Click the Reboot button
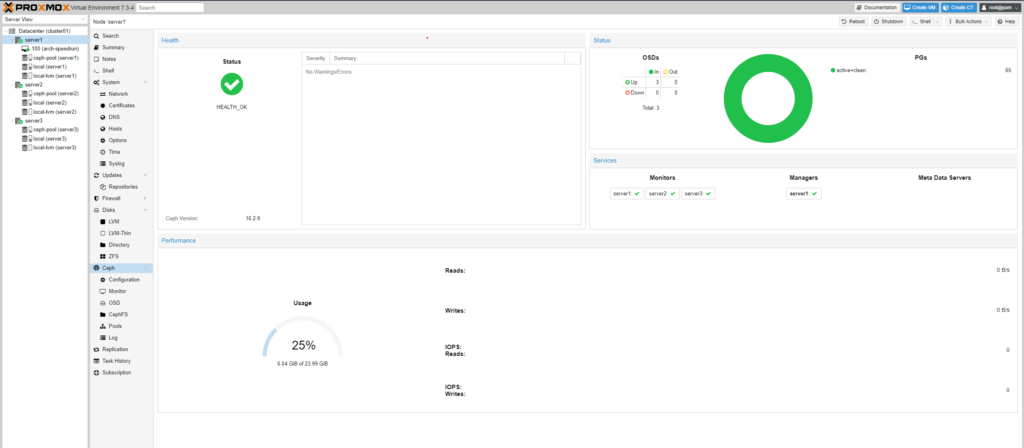1024x448 pixels. click(x=854, y=22)
